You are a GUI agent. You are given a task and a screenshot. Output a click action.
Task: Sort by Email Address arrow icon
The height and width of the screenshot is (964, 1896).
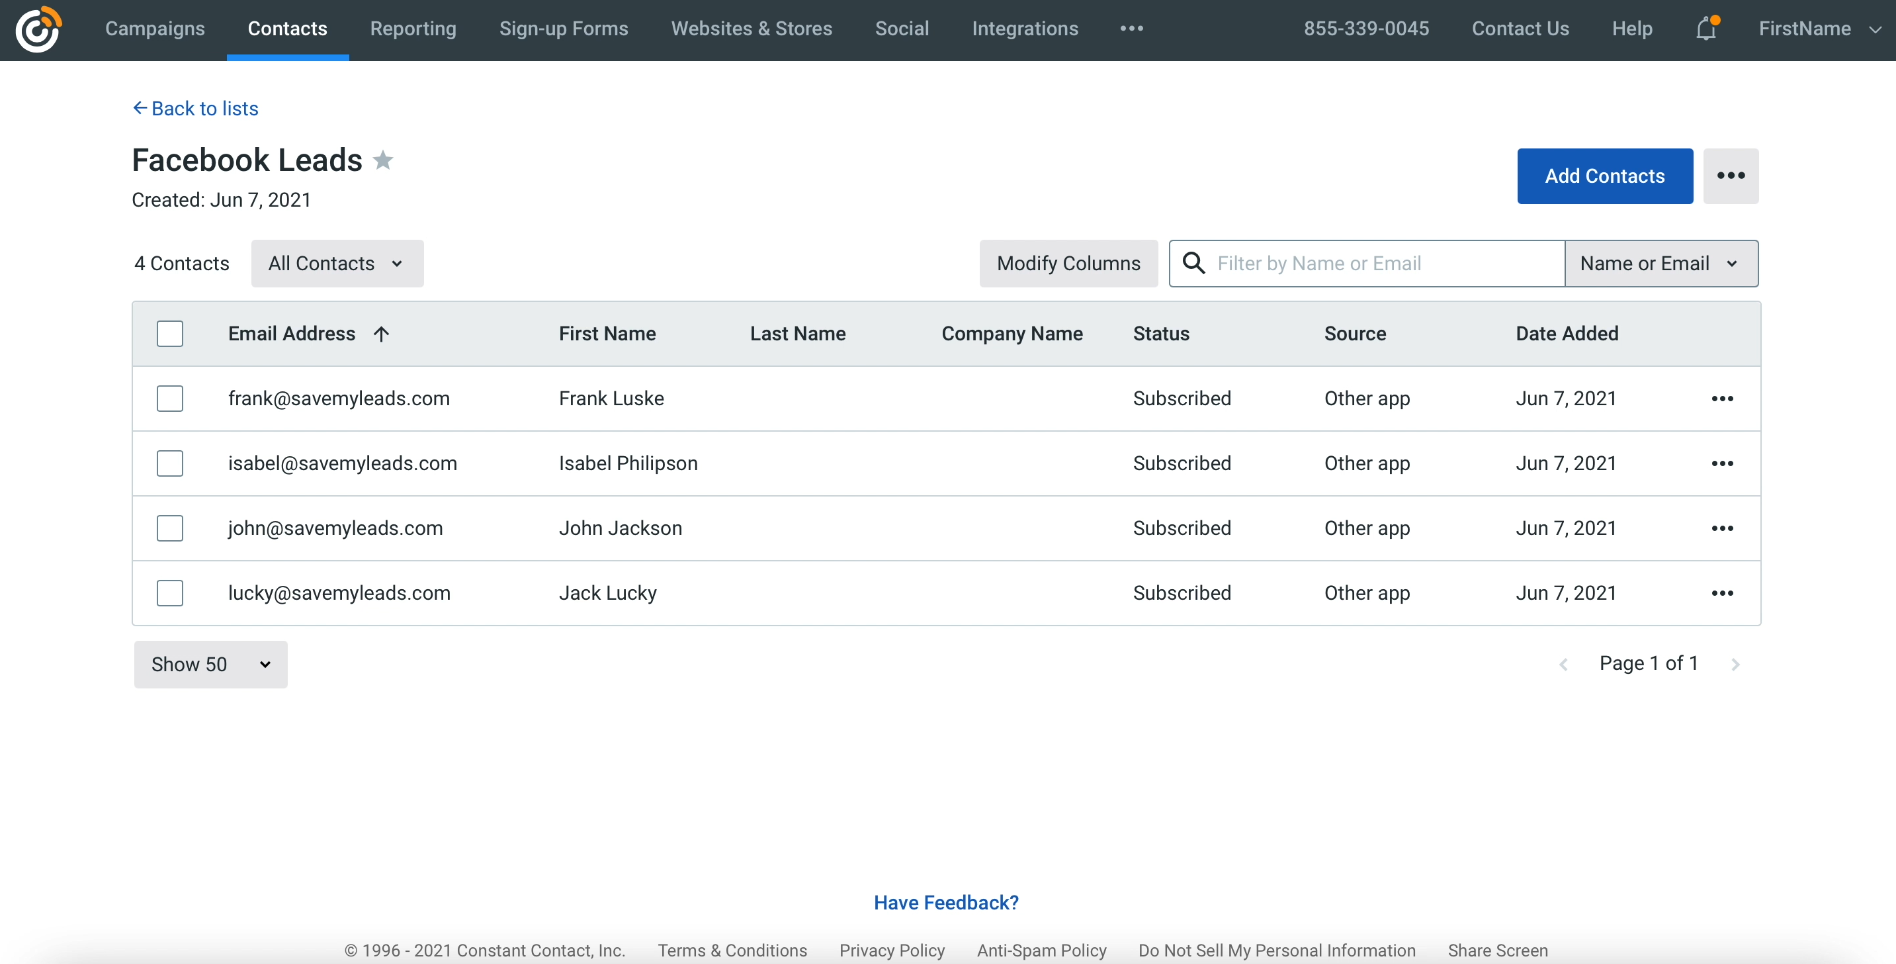pyautogui.click(x=381, y=334)
